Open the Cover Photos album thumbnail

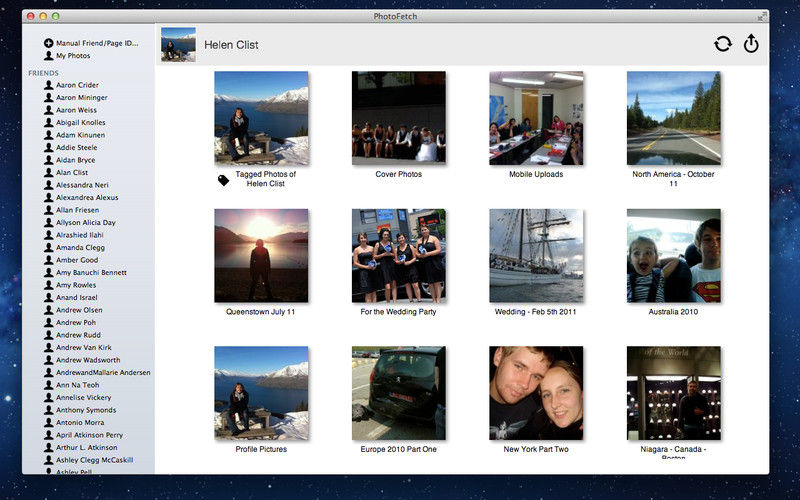[x=398, y=118]
